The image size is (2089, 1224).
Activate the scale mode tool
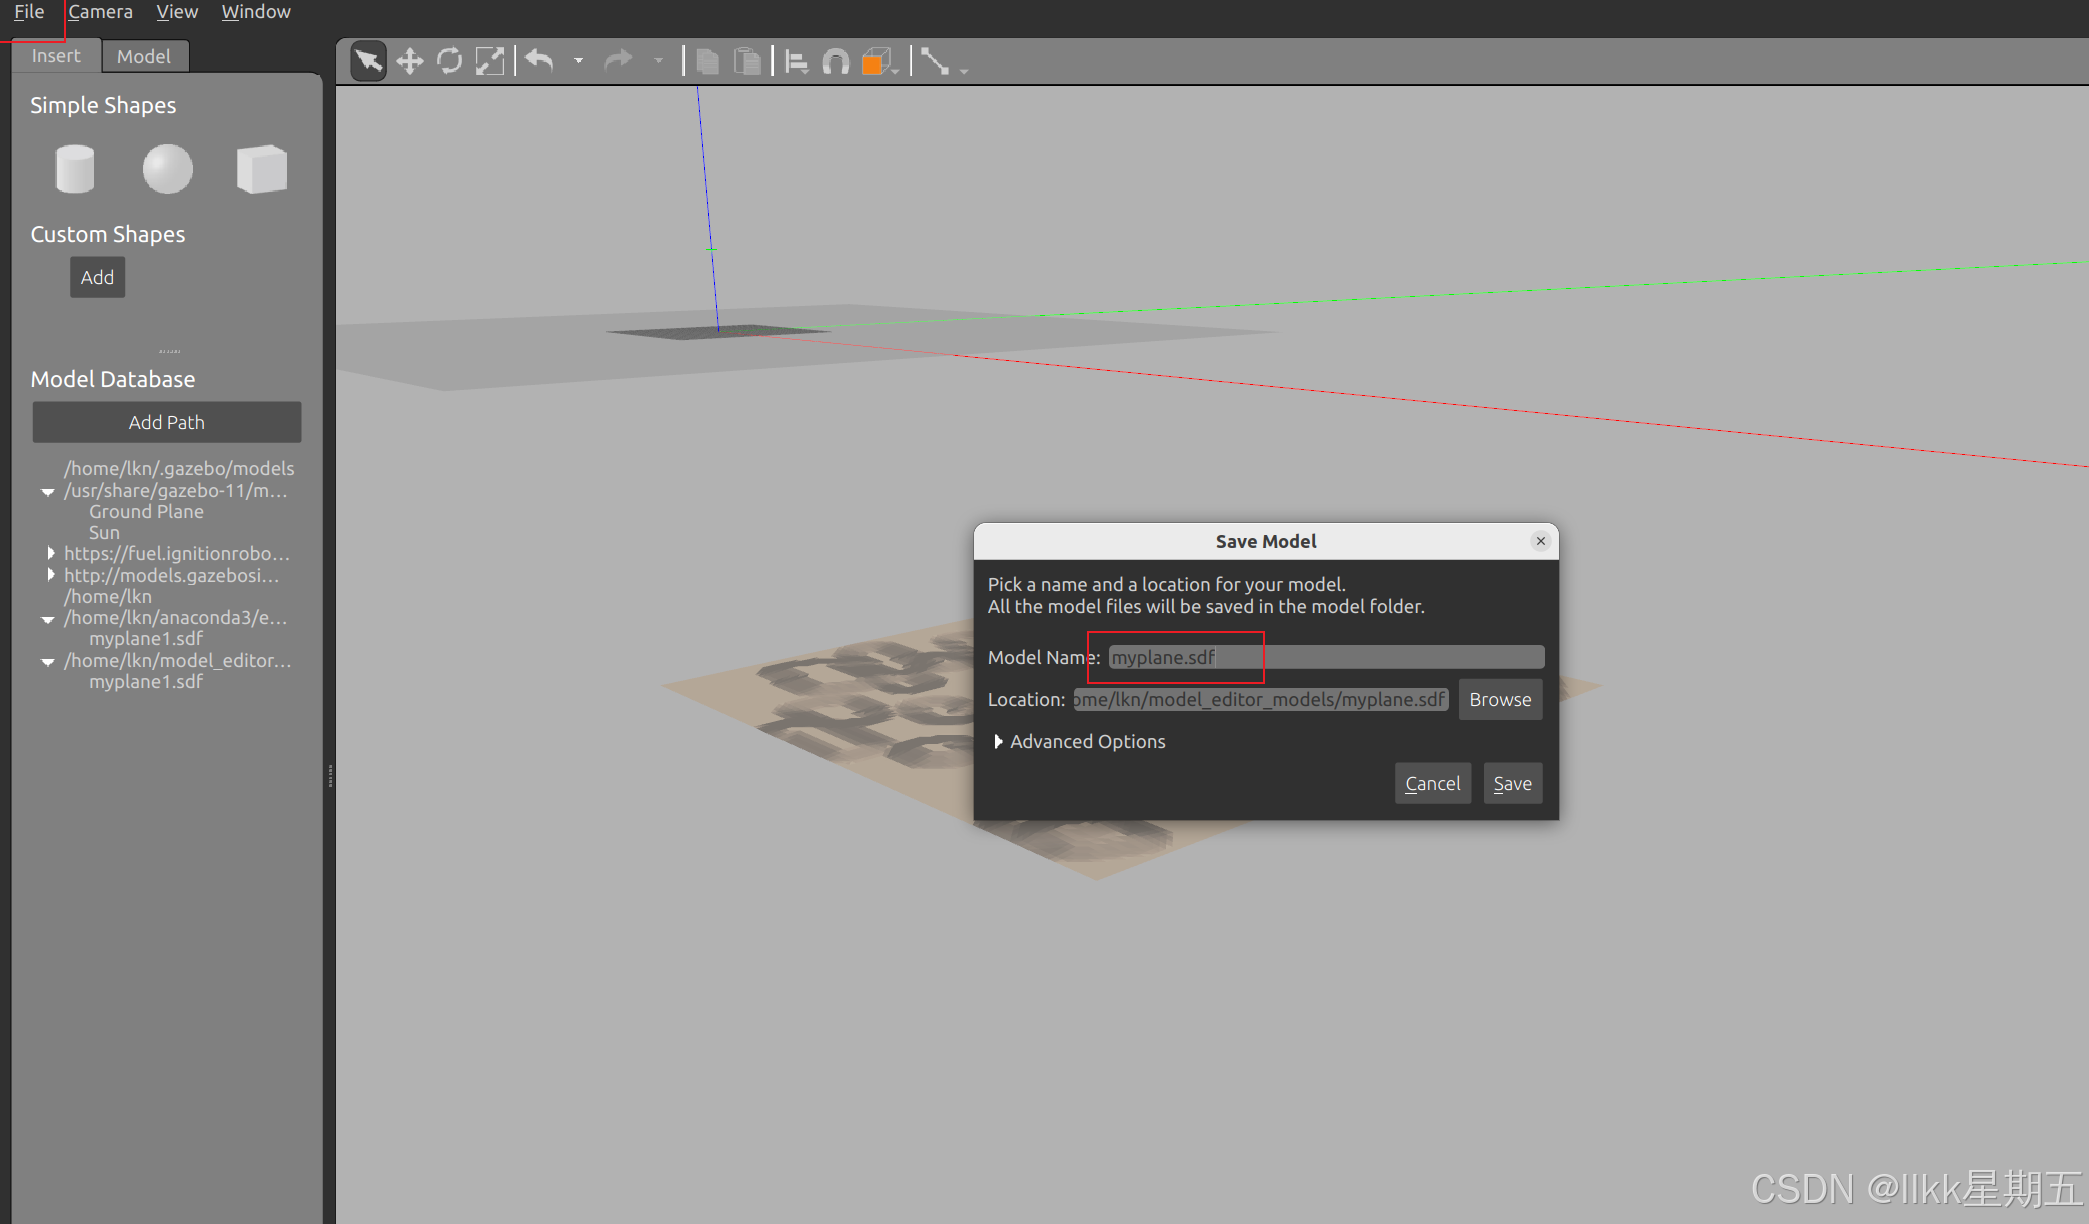click(490, 62)
